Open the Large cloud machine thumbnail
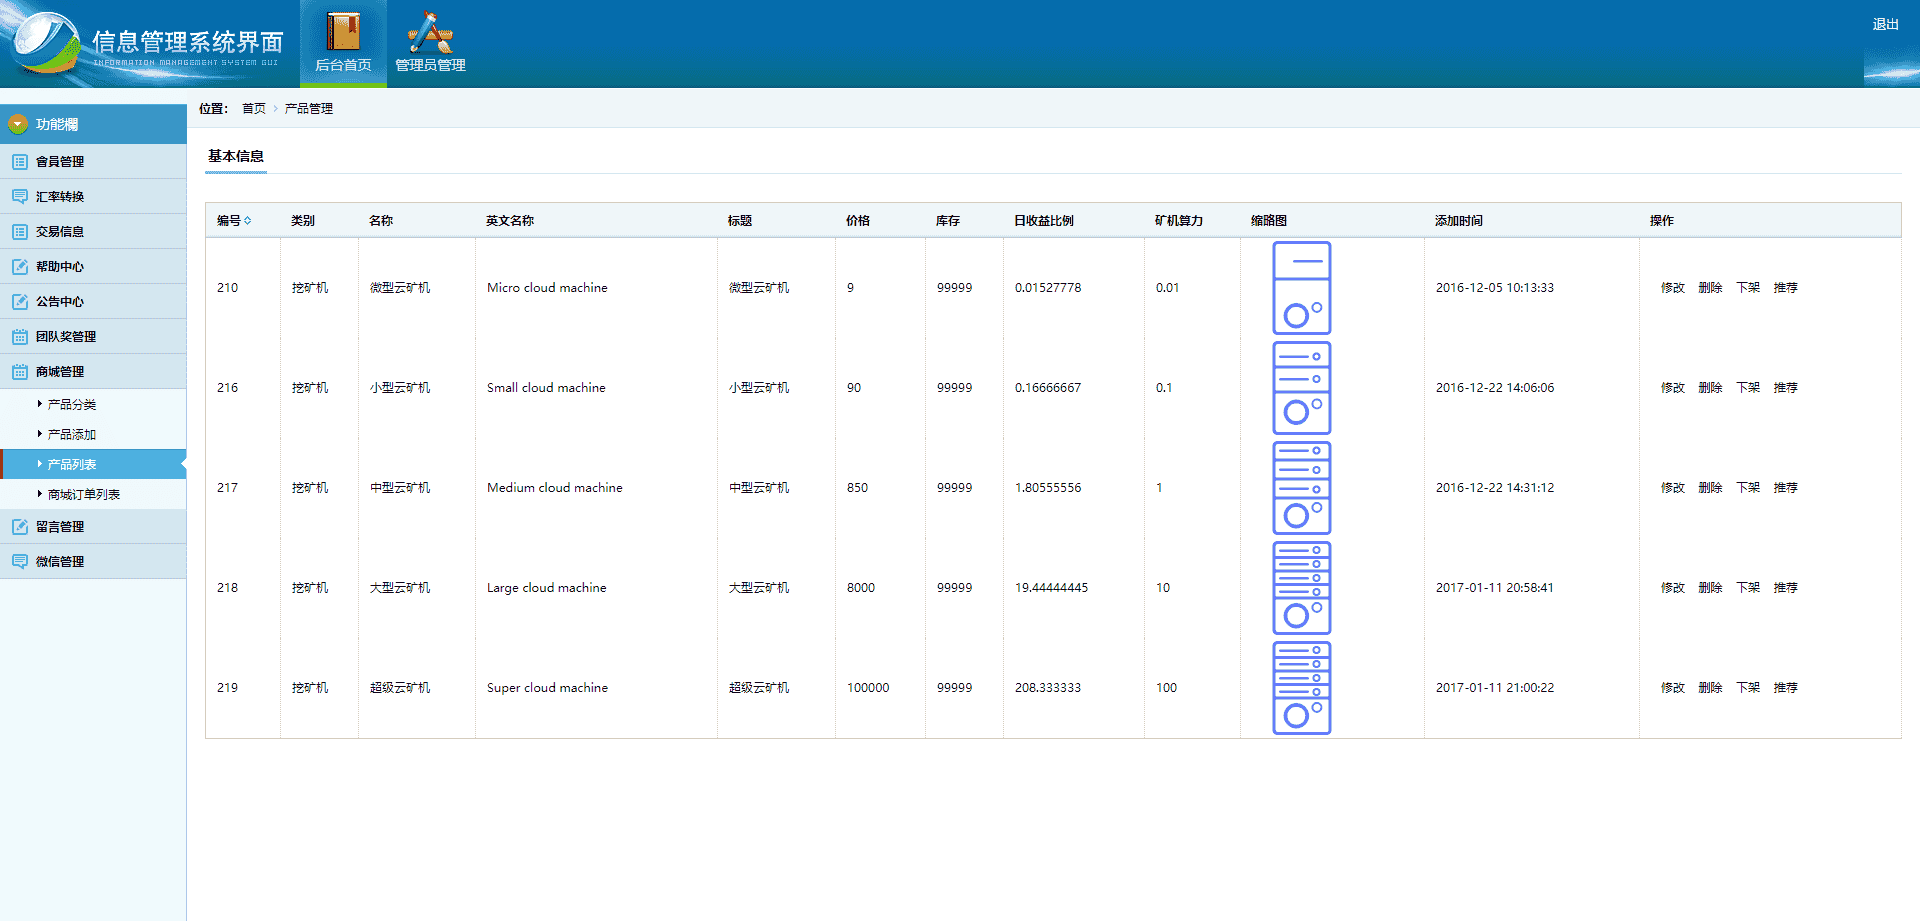The image size is (1920, 921). pos(1301,588)
